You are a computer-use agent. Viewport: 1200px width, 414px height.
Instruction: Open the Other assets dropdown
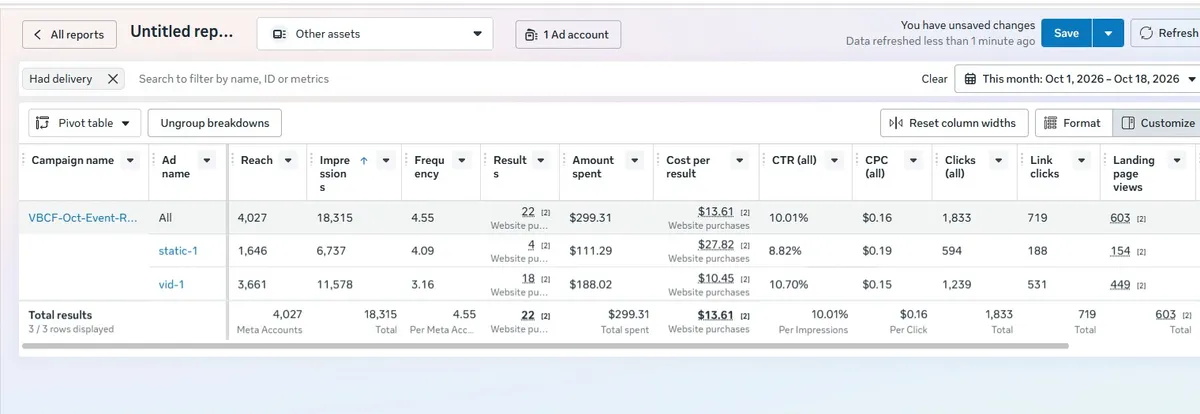click(x=375, y=34)
